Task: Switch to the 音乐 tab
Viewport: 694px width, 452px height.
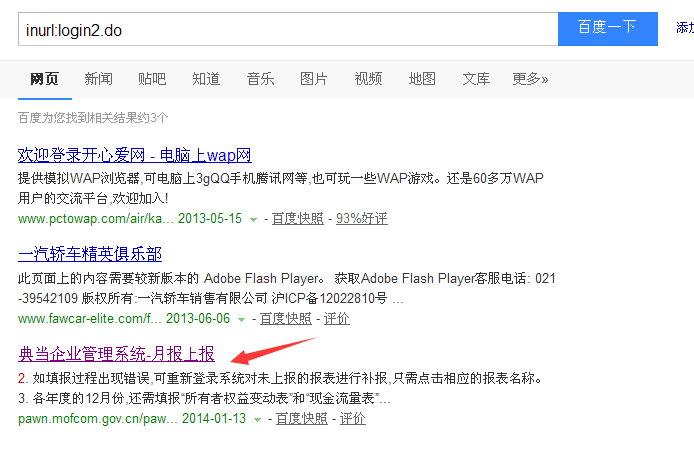Action: [x=260, y=79]
